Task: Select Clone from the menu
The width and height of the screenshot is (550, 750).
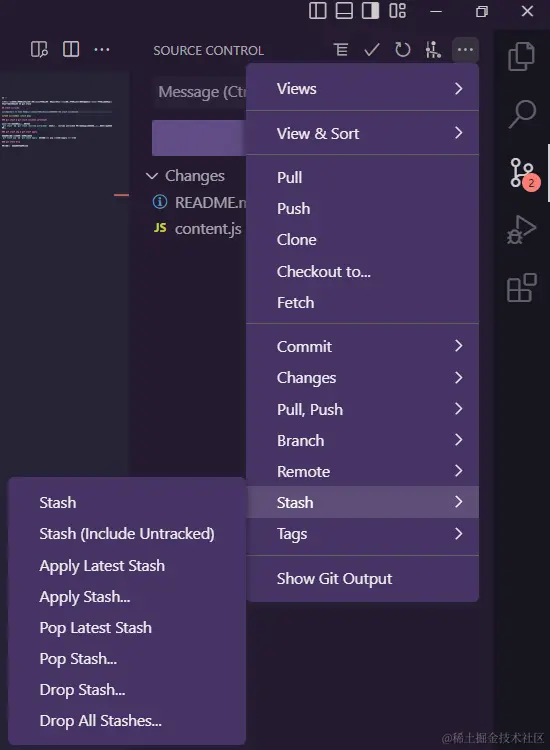Action: coord(362,240)
